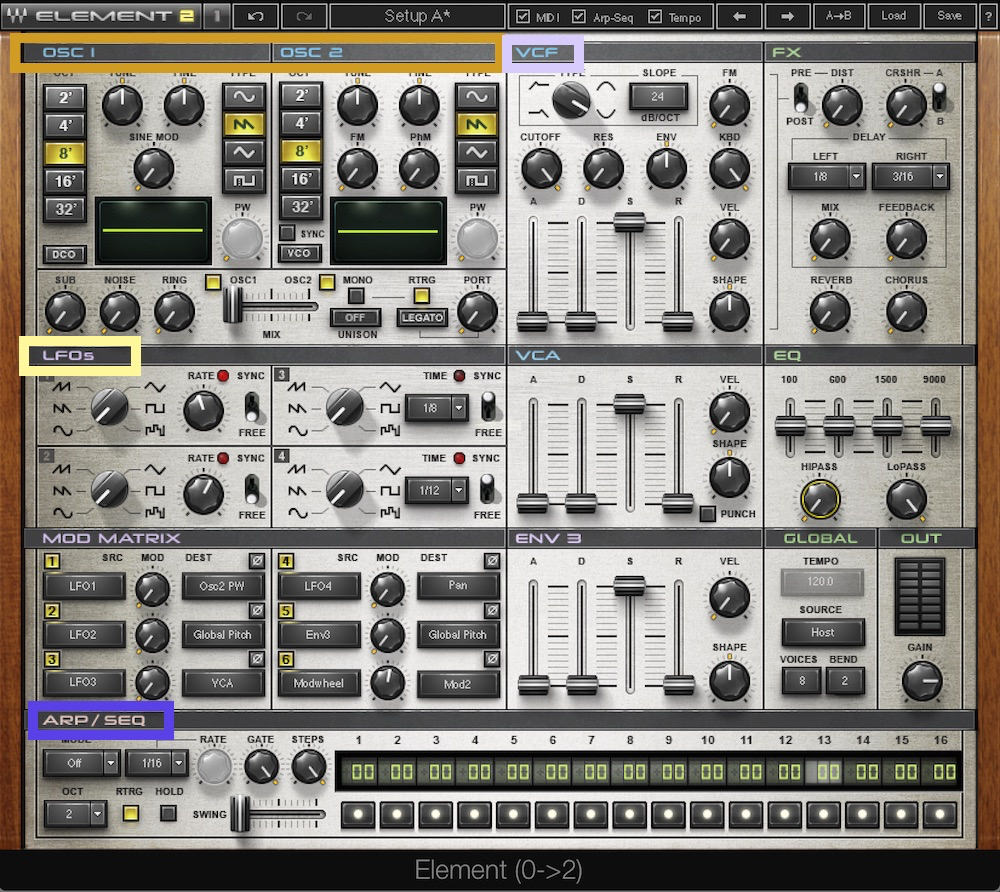Image resolution: width=1000 pixels, height=892 pixels.
Task: Select the triangle waveform for OSC 2
Action: (477, 152)
